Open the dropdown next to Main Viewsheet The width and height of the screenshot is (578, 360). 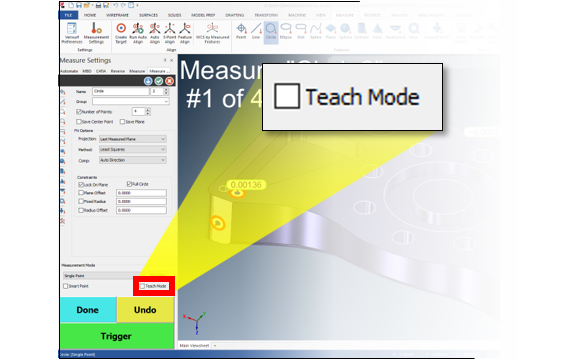215,346
